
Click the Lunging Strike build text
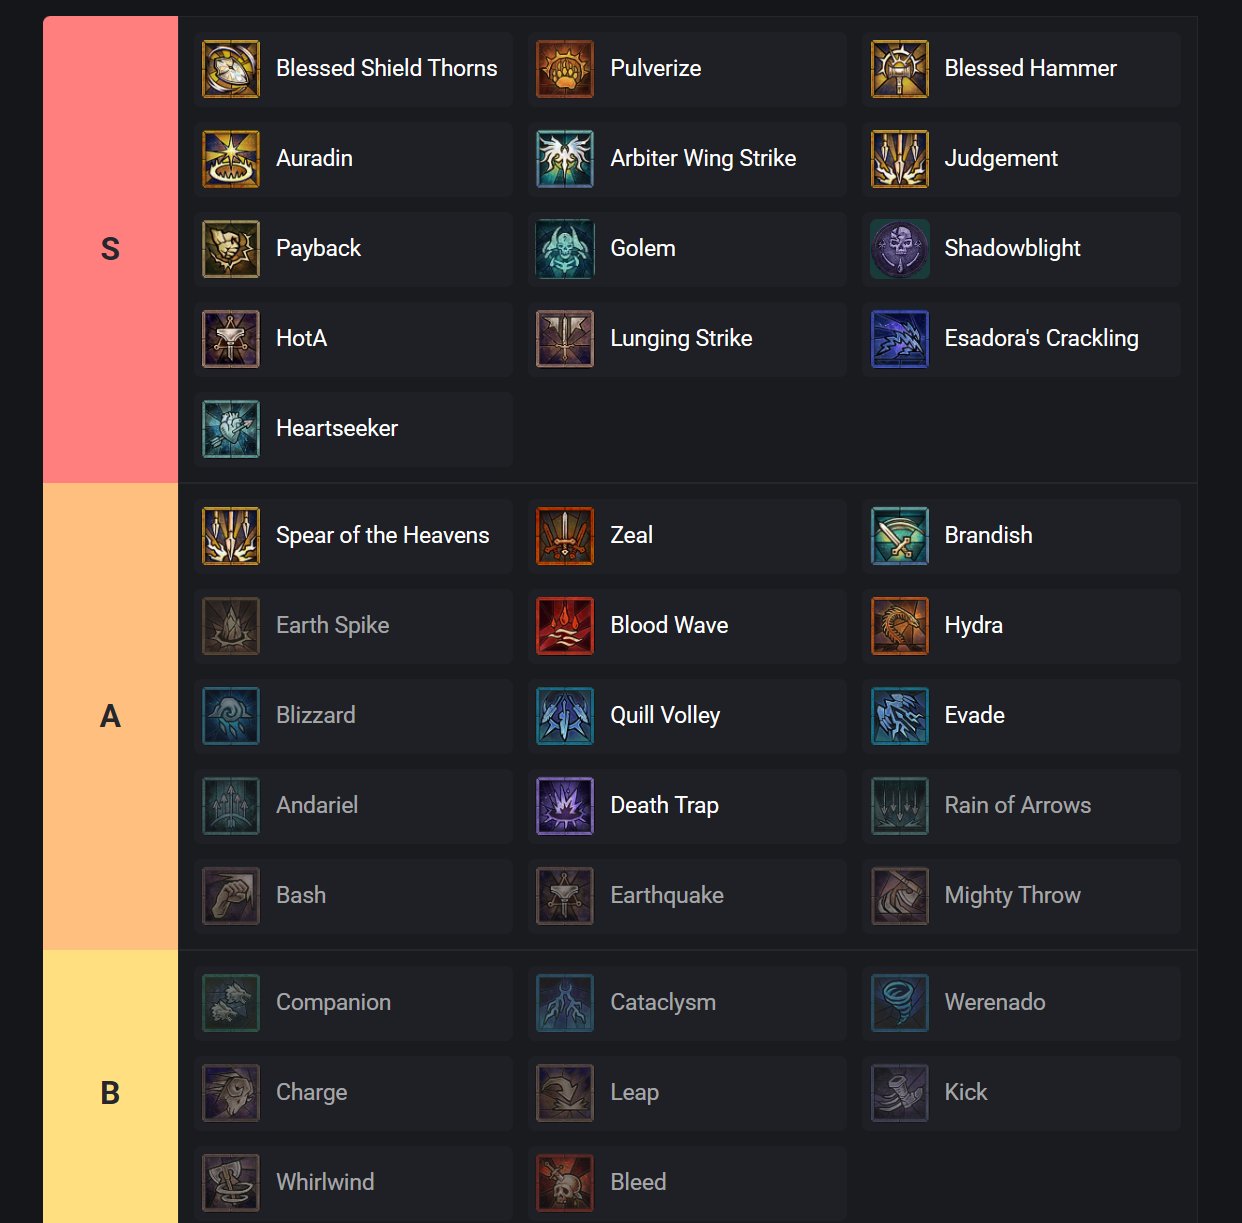coord(681,339)
